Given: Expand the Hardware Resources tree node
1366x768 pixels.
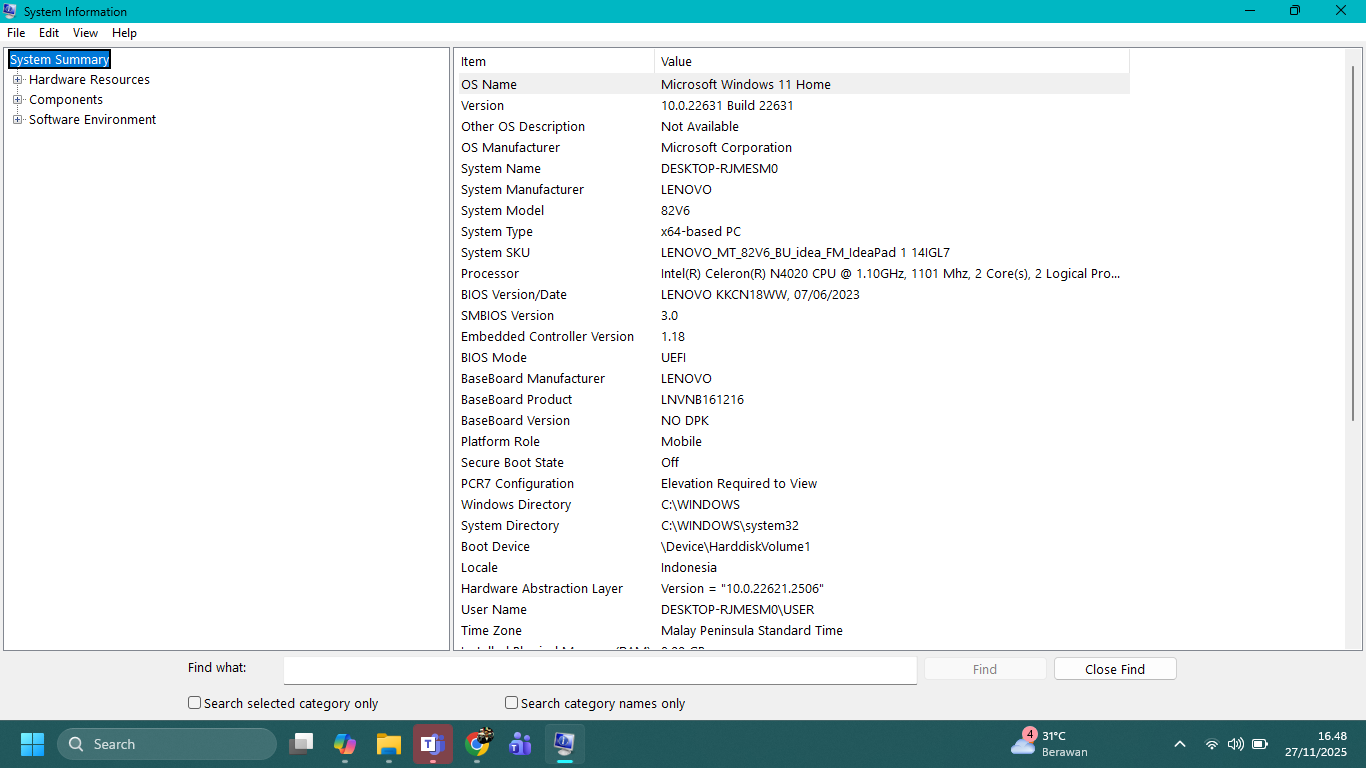Looking at the screenshot, I should tap(18, 79).
